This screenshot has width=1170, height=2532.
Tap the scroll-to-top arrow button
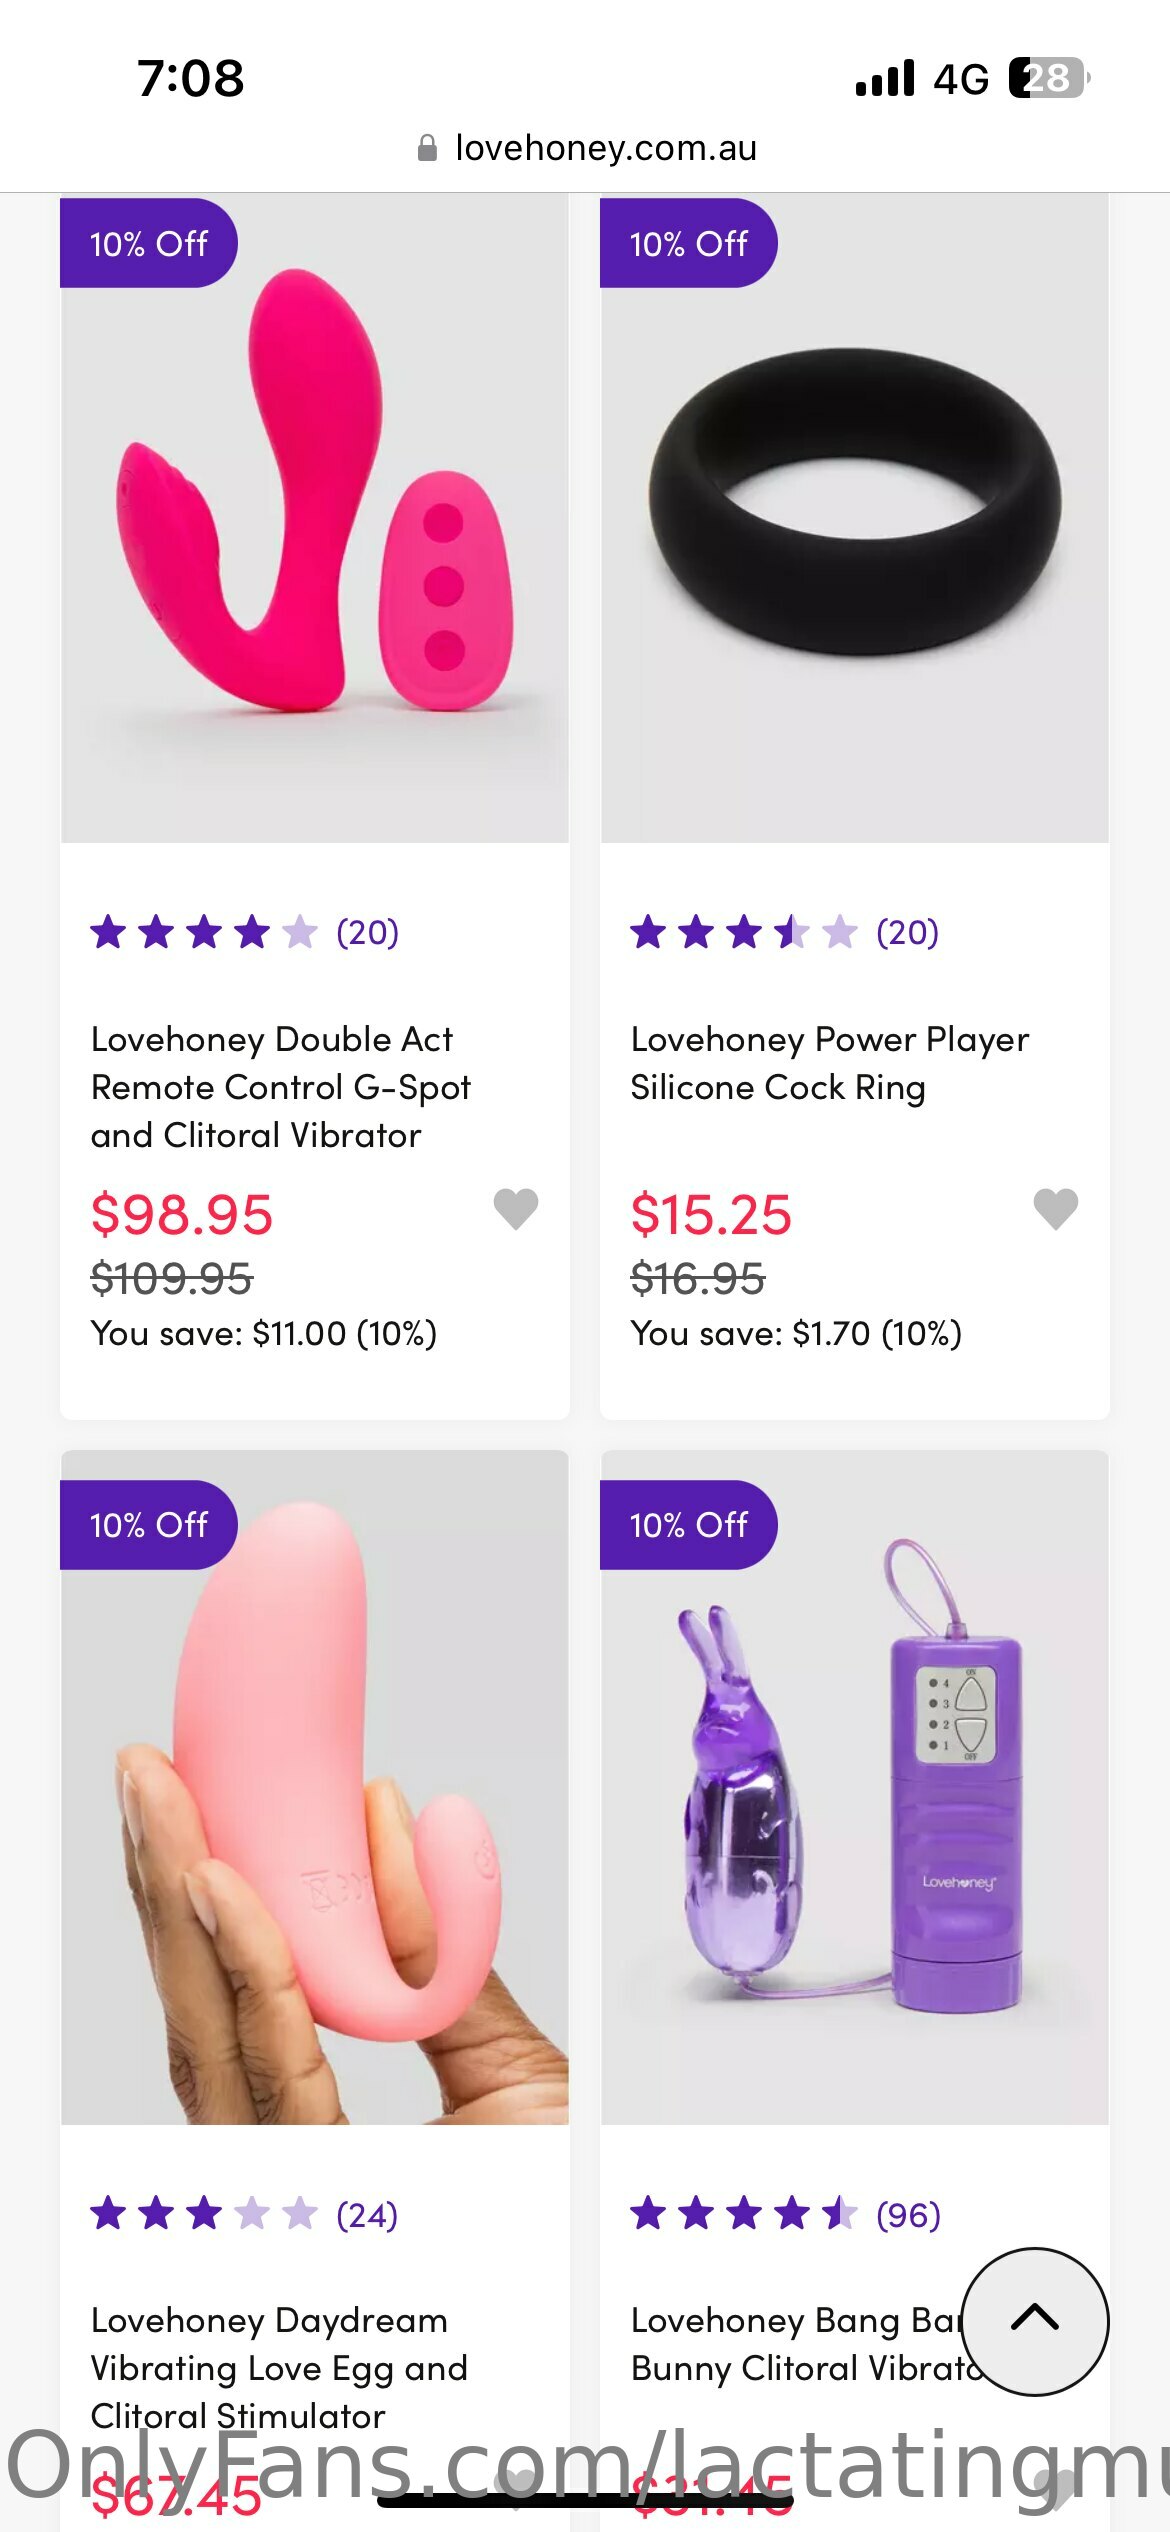[1034, 2320]
